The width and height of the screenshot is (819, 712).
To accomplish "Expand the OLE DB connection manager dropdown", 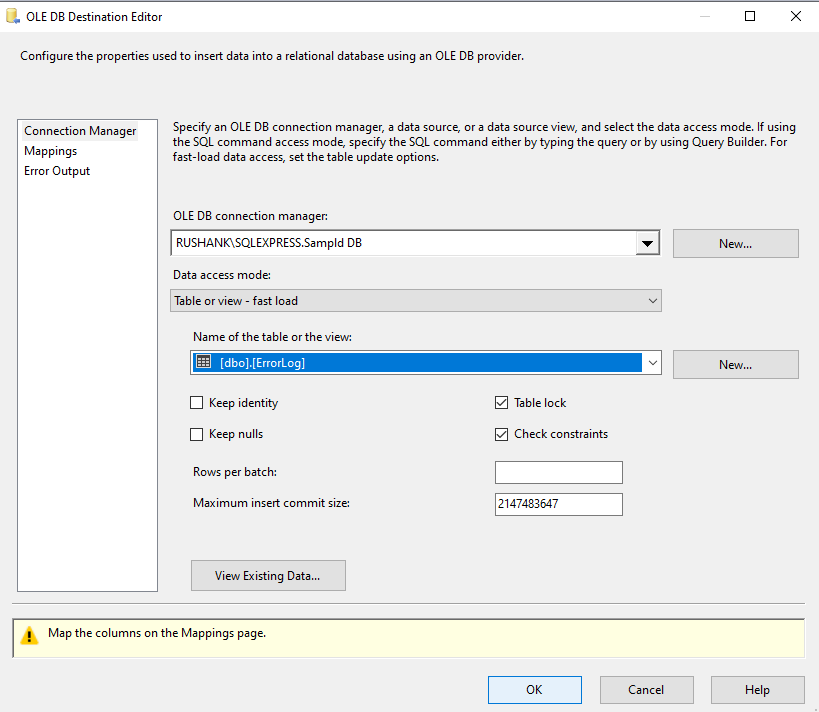I will (647, 243).
